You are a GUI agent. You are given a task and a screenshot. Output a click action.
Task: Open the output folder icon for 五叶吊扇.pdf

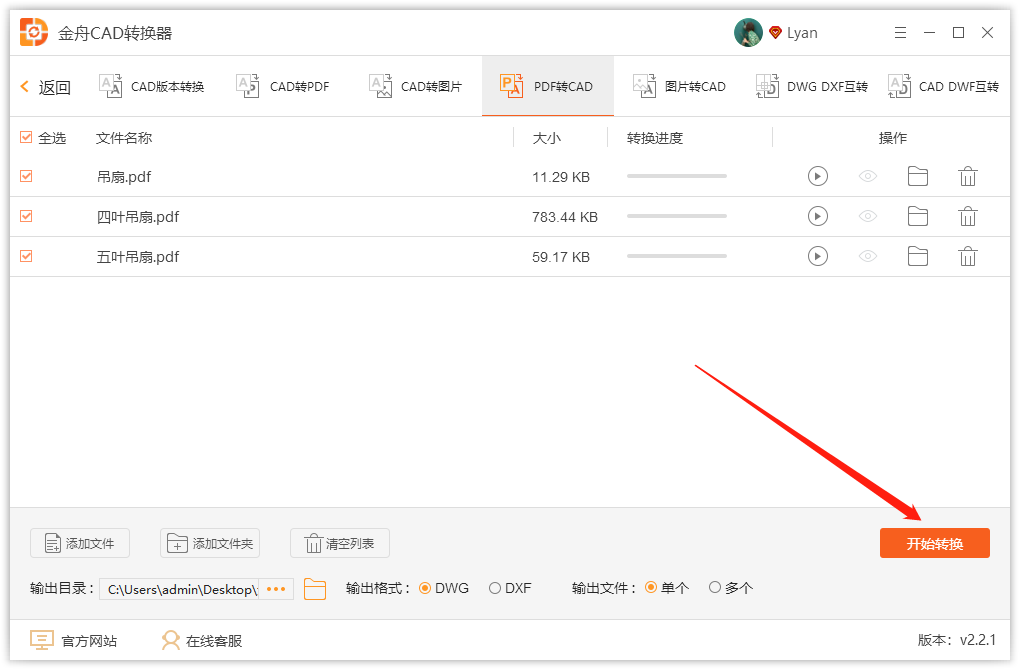click(918, 256)
